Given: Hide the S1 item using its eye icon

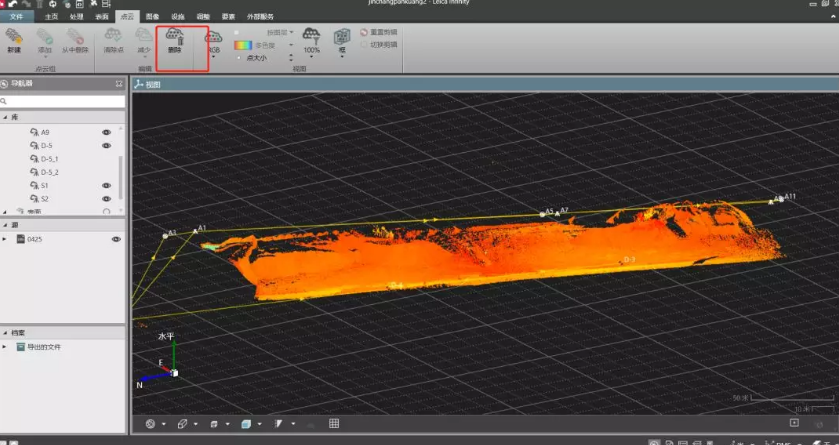Looking at the screenshot, I should [x=106, y=185].
